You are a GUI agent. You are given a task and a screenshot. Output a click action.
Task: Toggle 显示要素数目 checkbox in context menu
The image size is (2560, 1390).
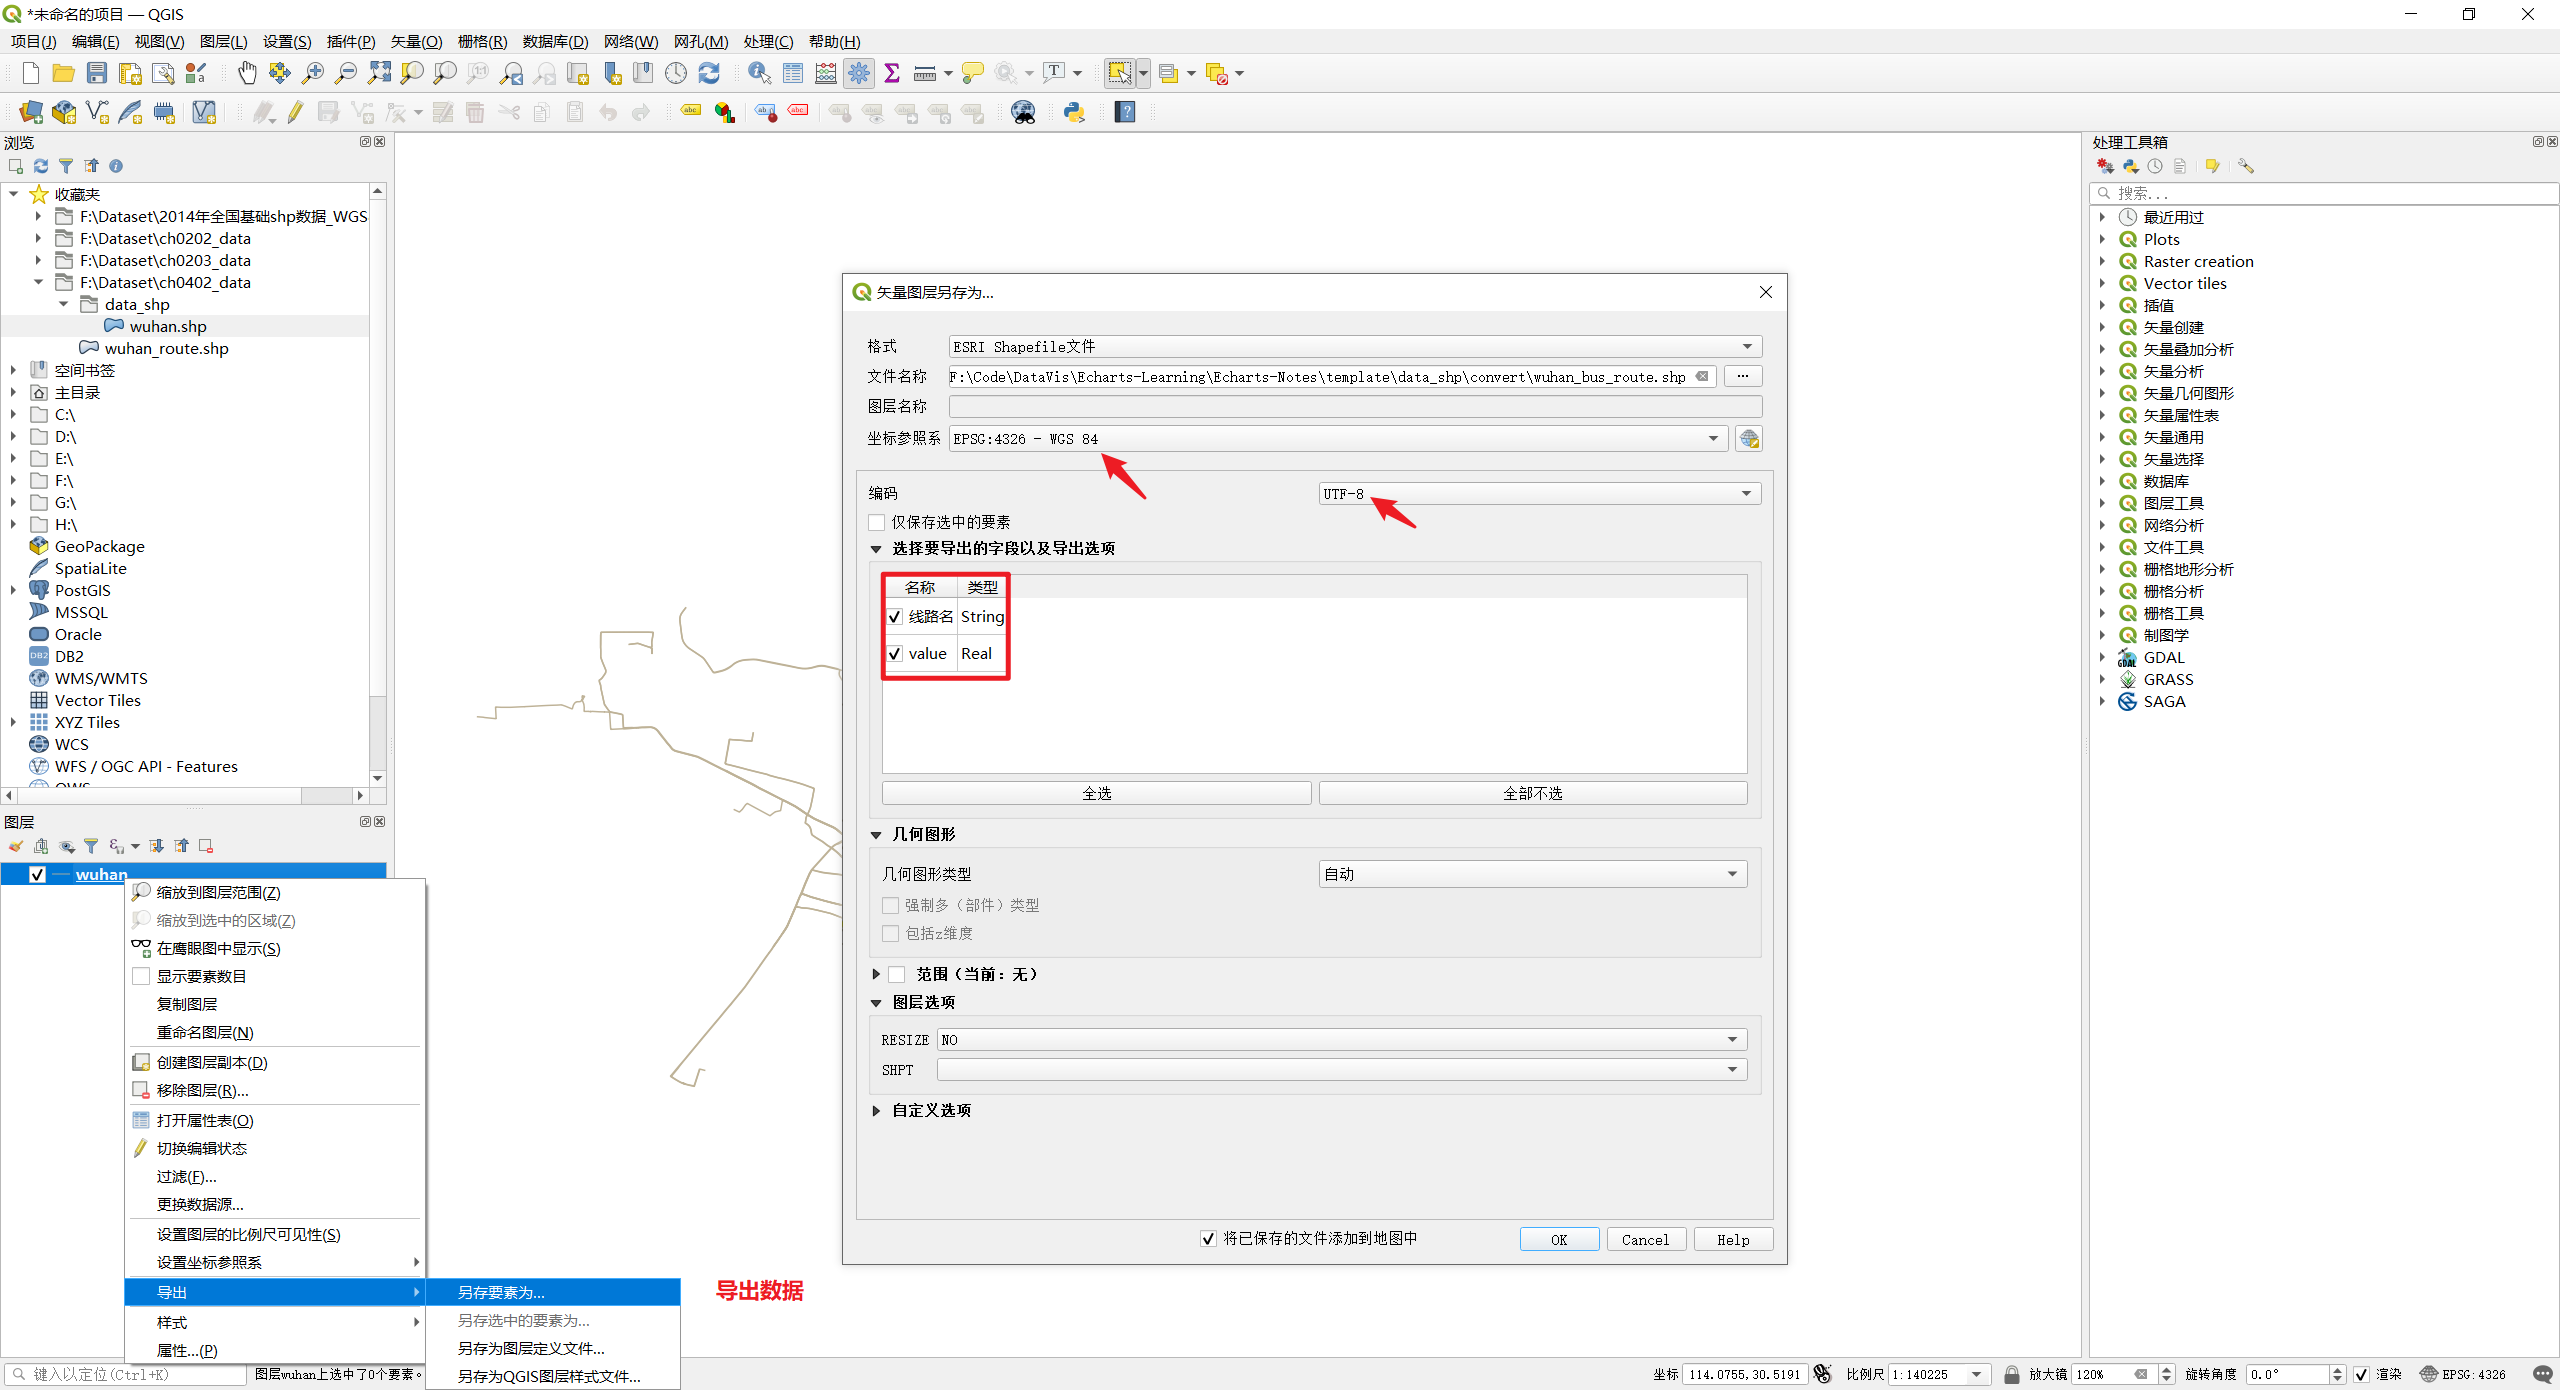pyautogui.click(x=141, y=976)
